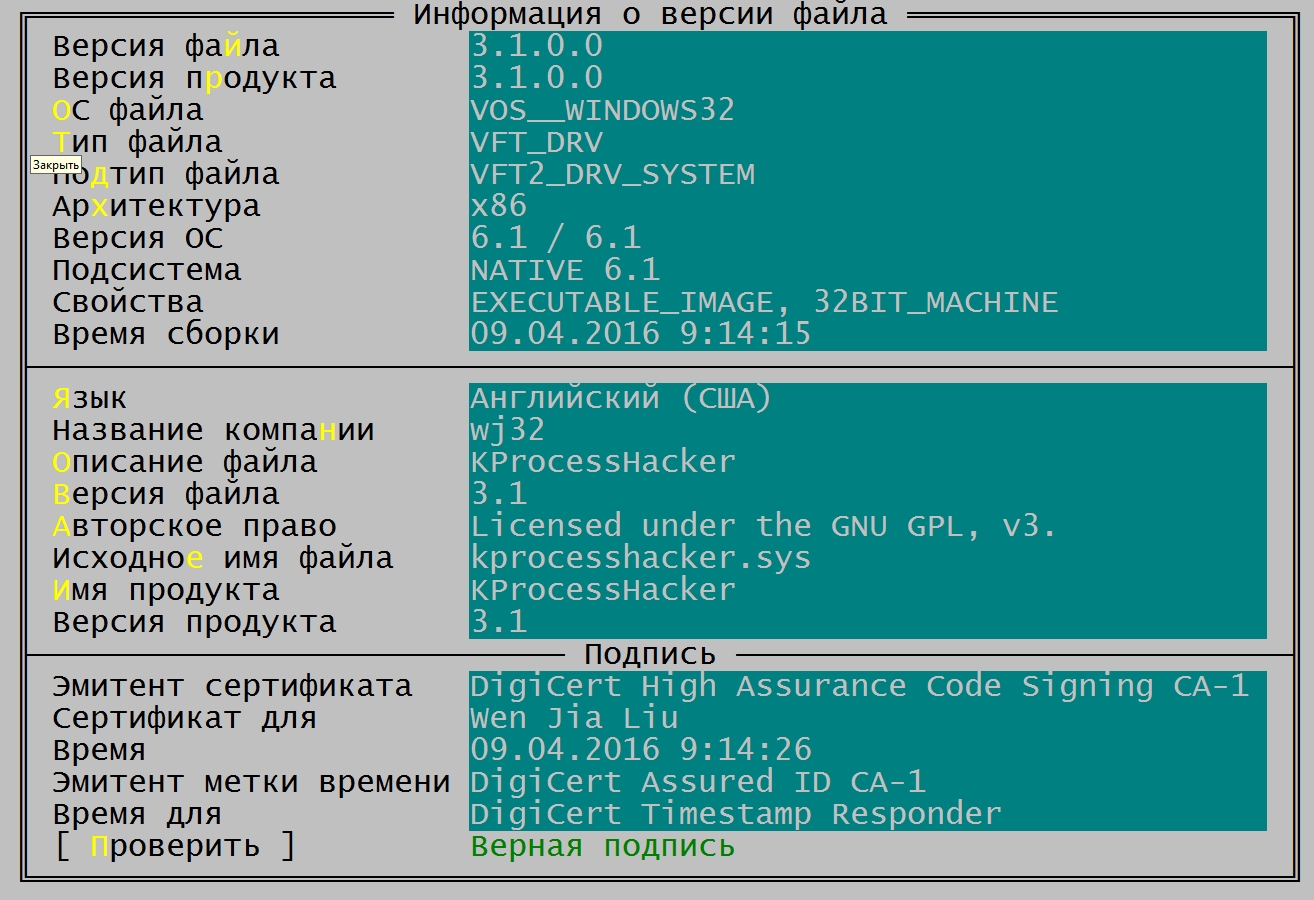Click the Имя продукта value KProcessHacker
The height and width of the screenshot is (900, 1314).
[868, 590]
